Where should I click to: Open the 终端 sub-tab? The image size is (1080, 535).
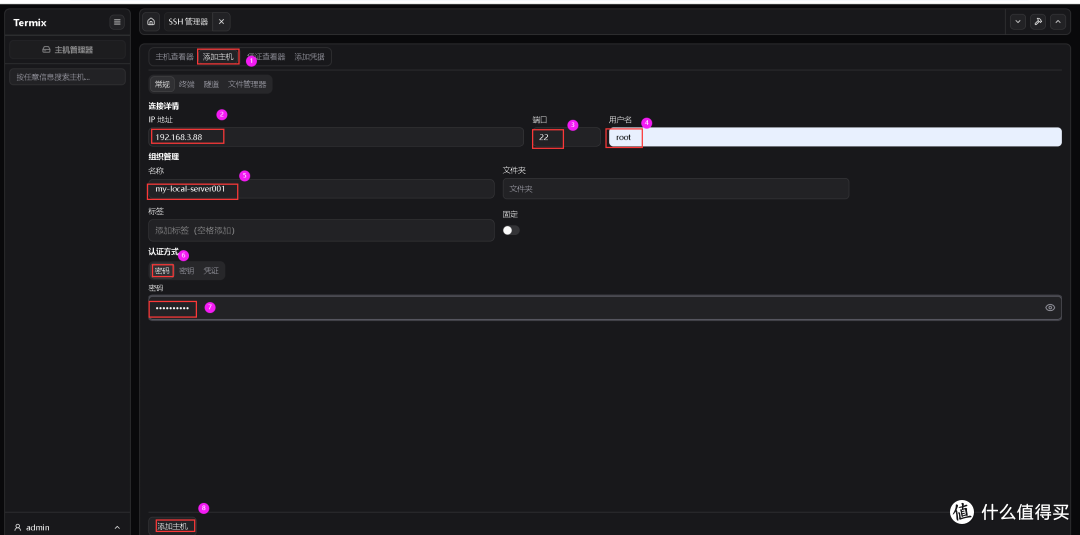(x=187, y=84)
